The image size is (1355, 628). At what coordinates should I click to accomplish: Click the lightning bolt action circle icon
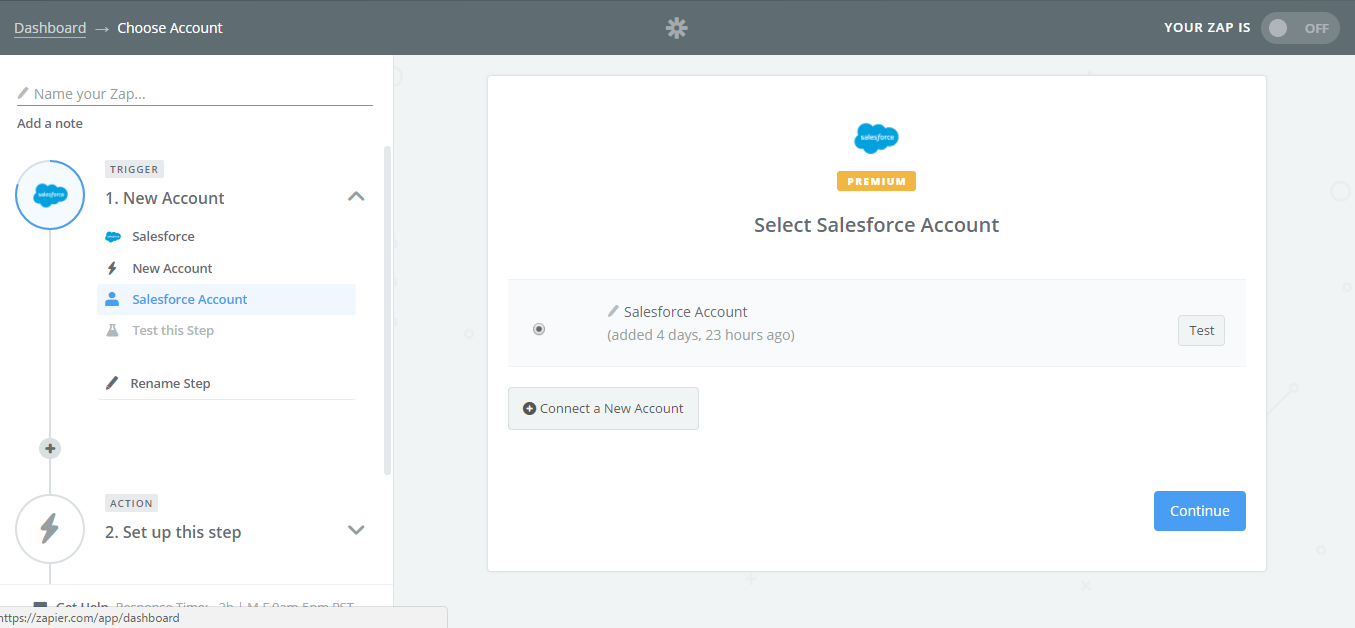(50, 529)
